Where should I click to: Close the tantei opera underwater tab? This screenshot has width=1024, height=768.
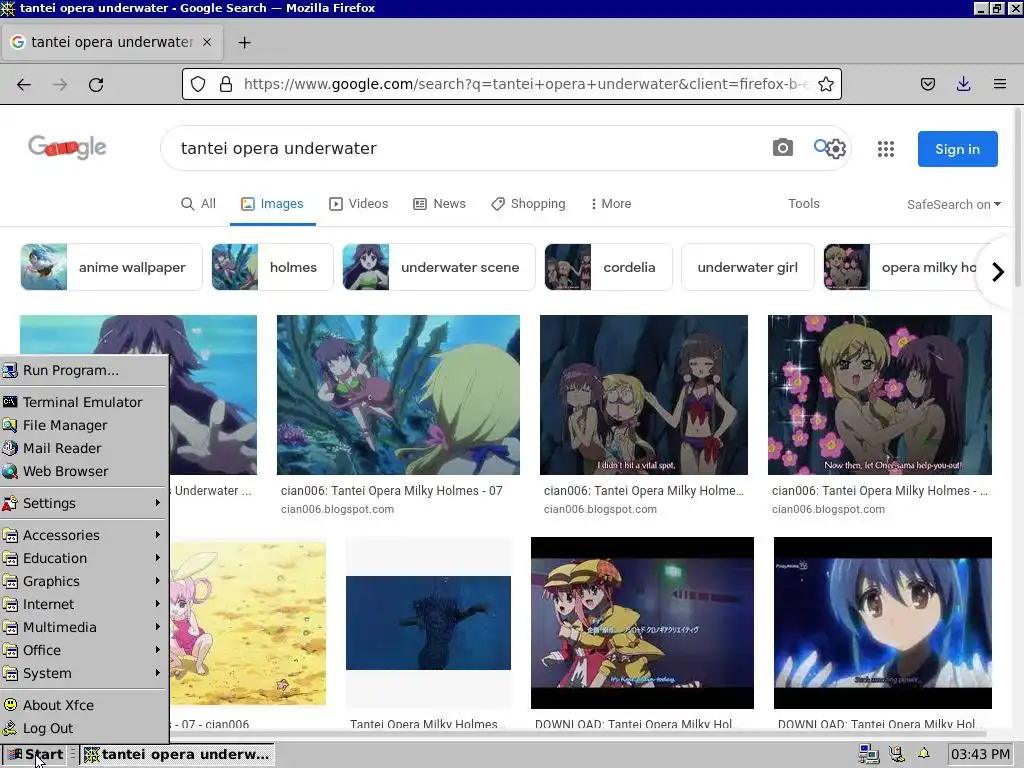pyautogui.click(x=207, y=42)
